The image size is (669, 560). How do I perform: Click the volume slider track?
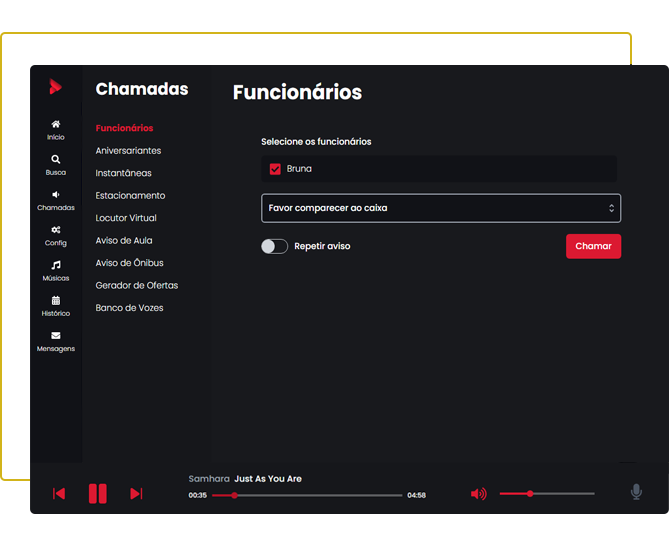560,494
